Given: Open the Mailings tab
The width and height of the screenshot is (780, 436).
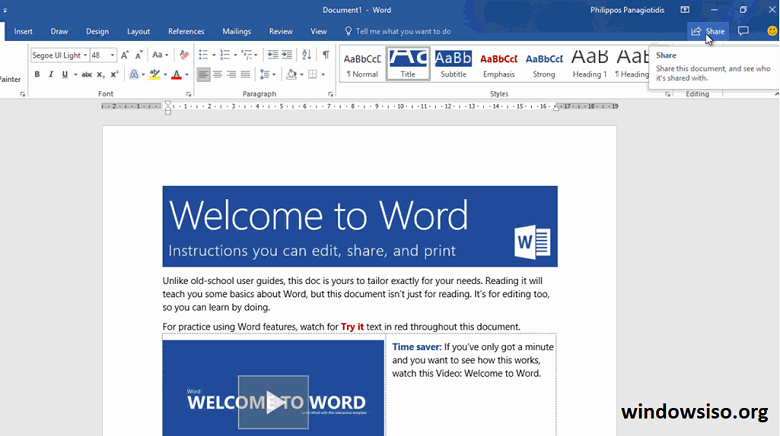Looking at the screenshot, I should [236, 31].
